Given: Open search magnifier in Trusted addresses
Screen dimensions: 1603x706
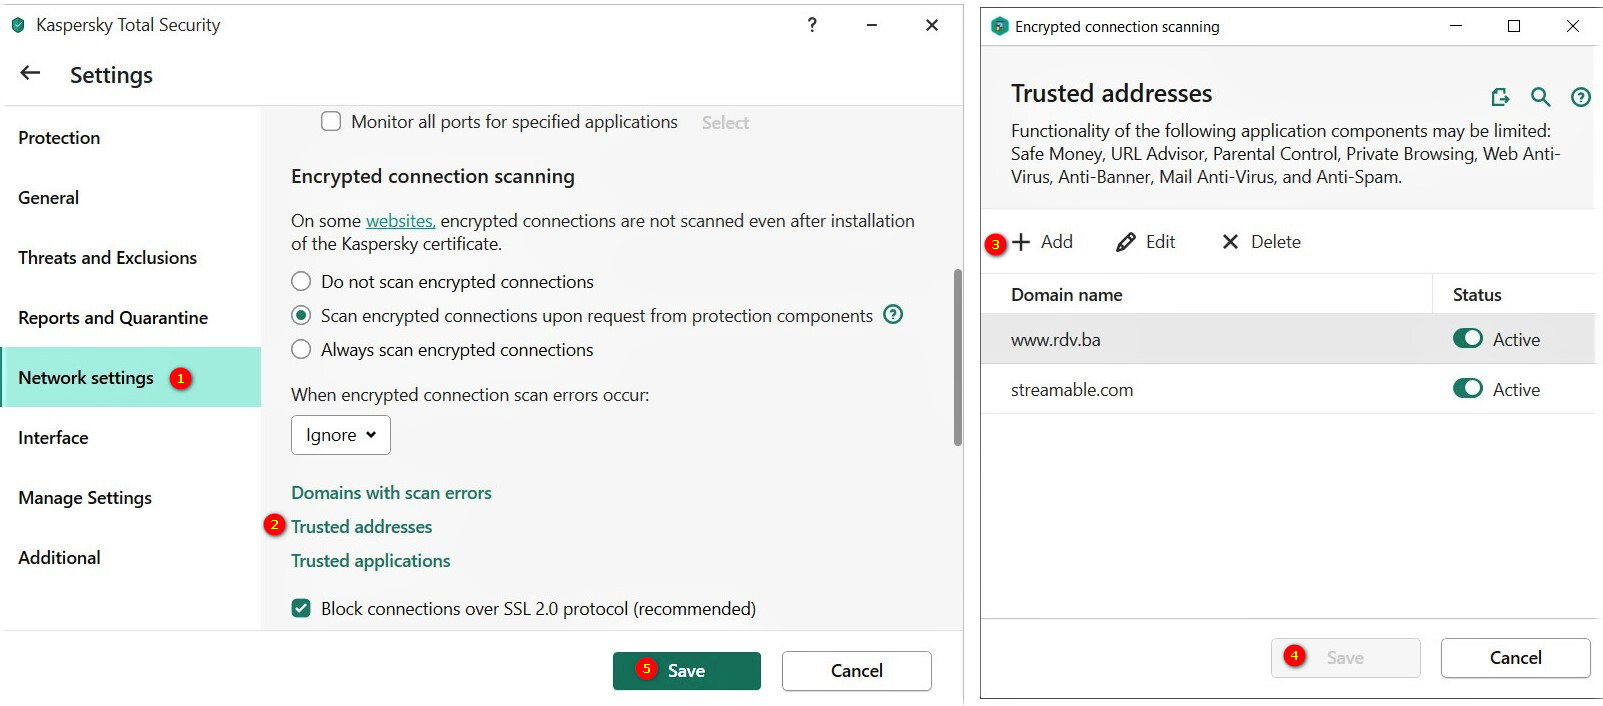Looking at the screenshot, I should [x=1540, y=97].
